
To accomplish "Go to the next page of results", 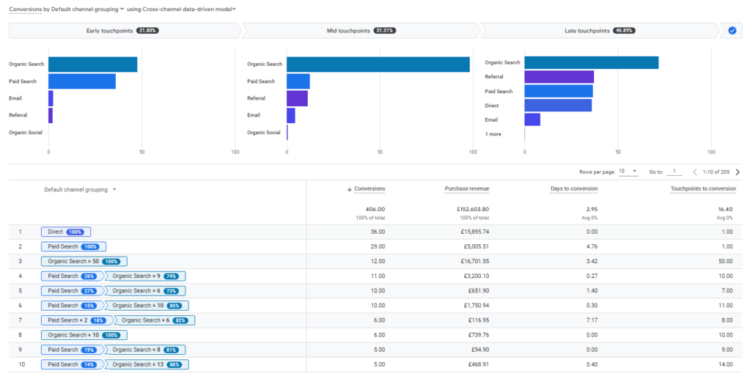I will [x=738, y=172].
